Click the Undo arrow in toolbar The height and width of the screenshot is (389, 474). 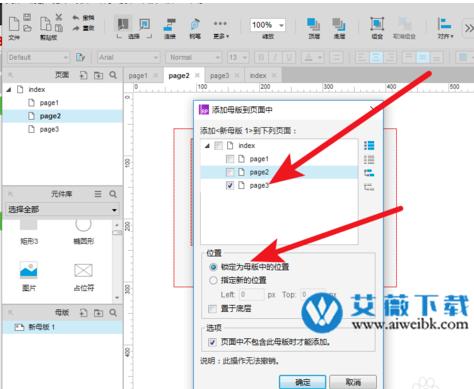pos(76,18)
